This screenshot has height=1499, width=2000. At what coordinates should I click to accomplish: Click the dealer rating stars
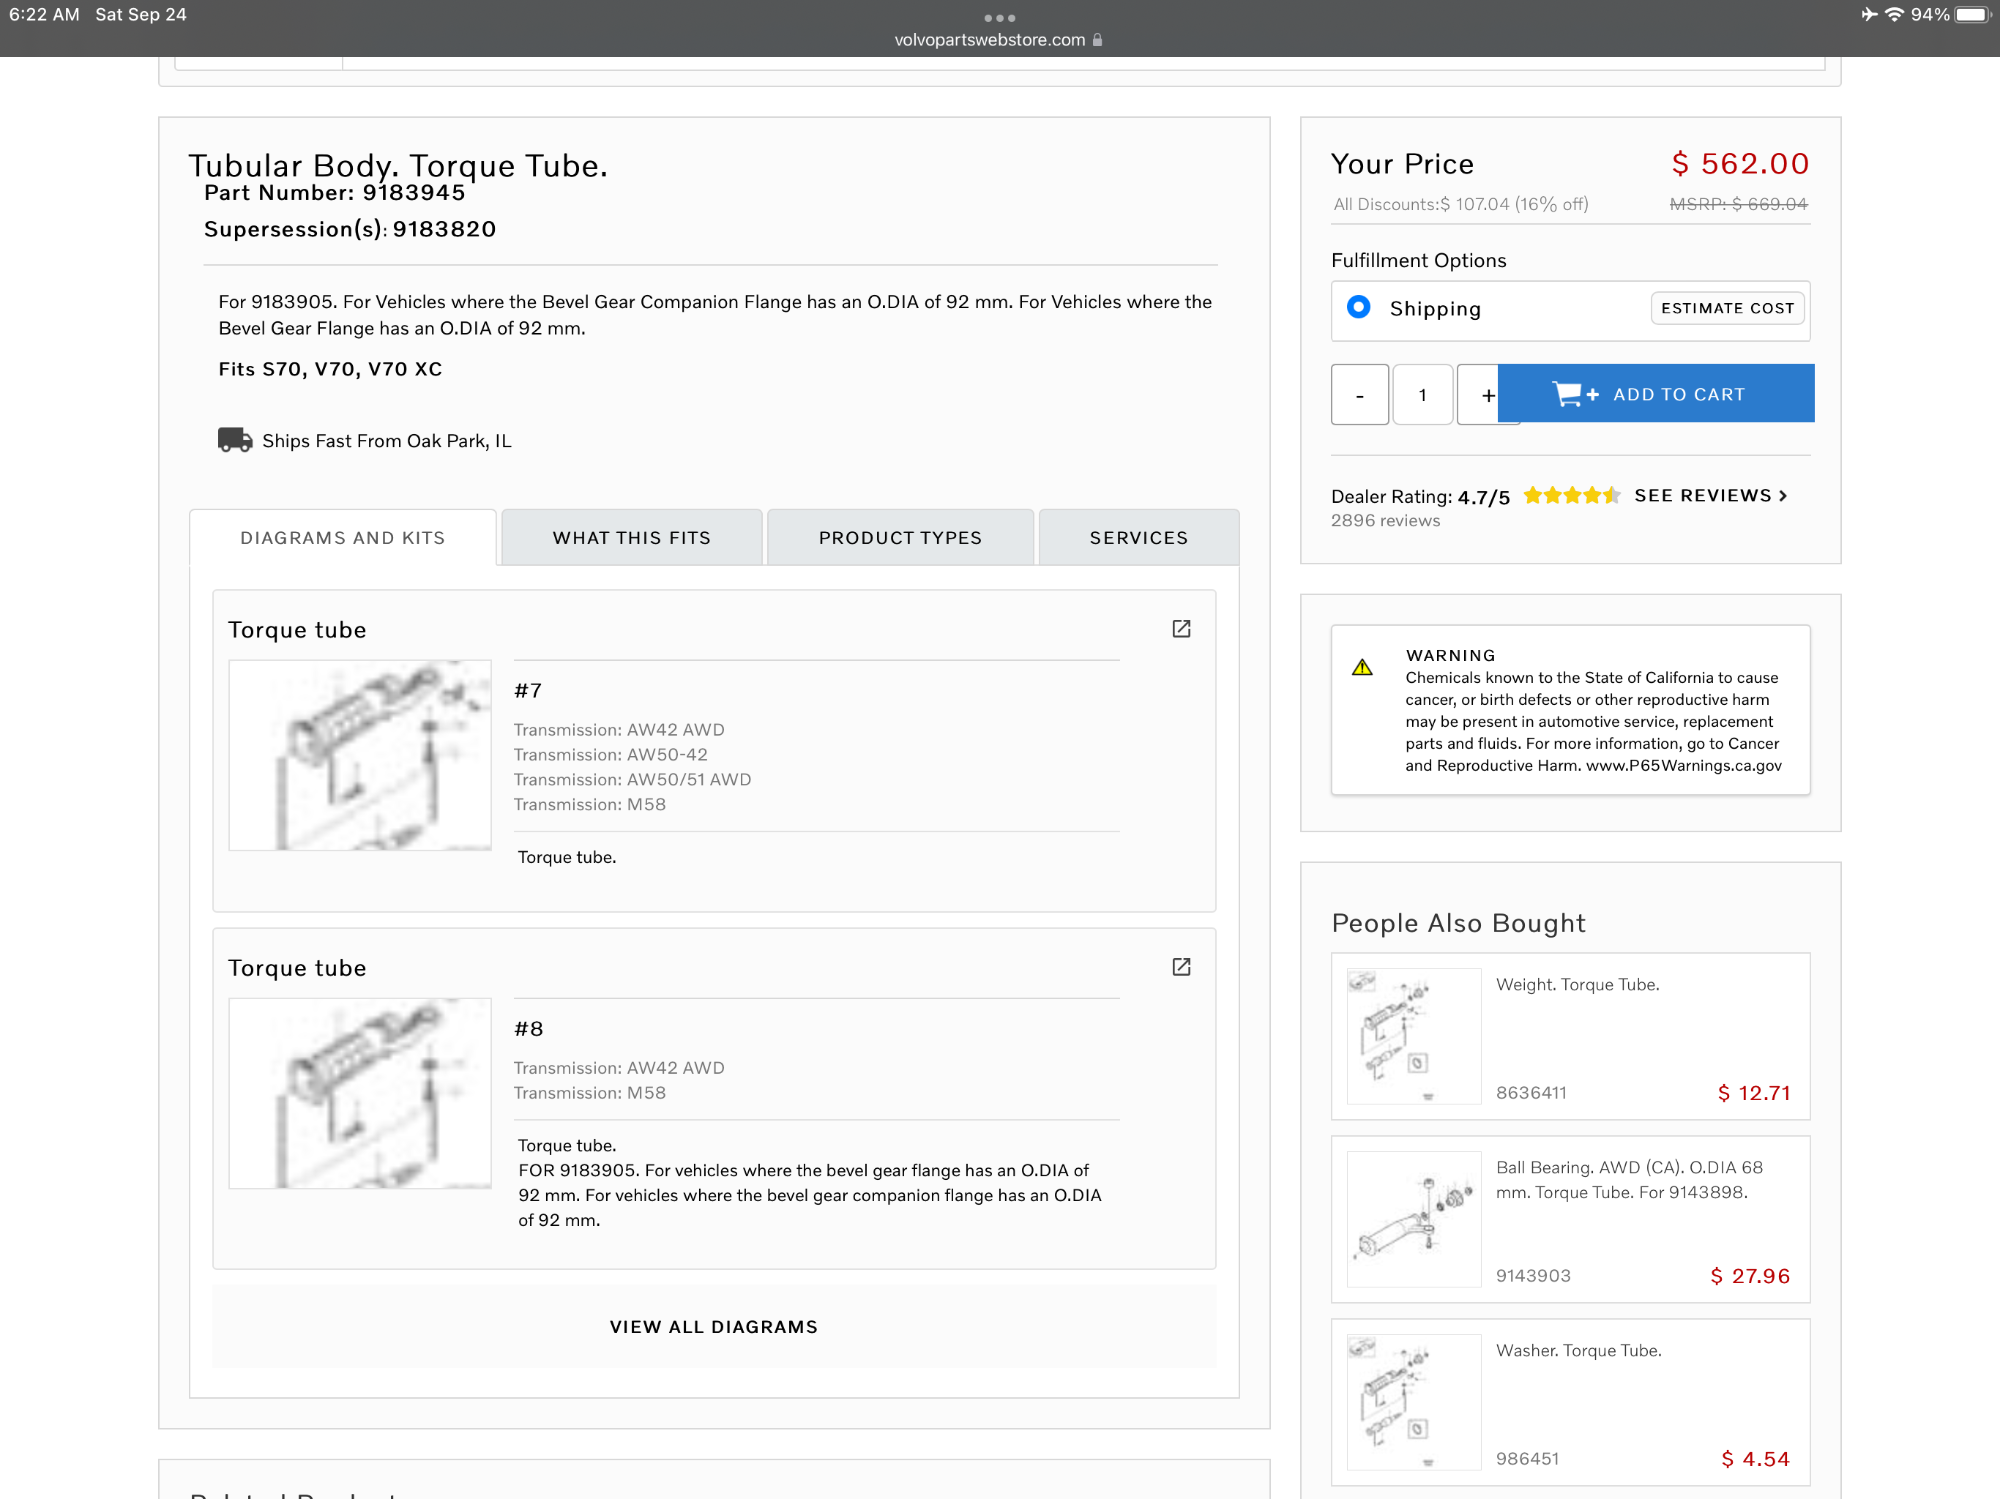point(1571,496)
